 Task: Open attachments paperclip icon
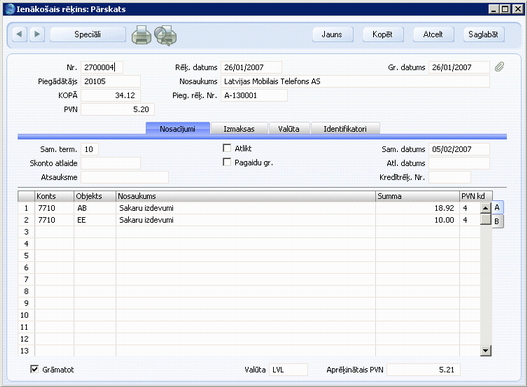coord(499,67)
